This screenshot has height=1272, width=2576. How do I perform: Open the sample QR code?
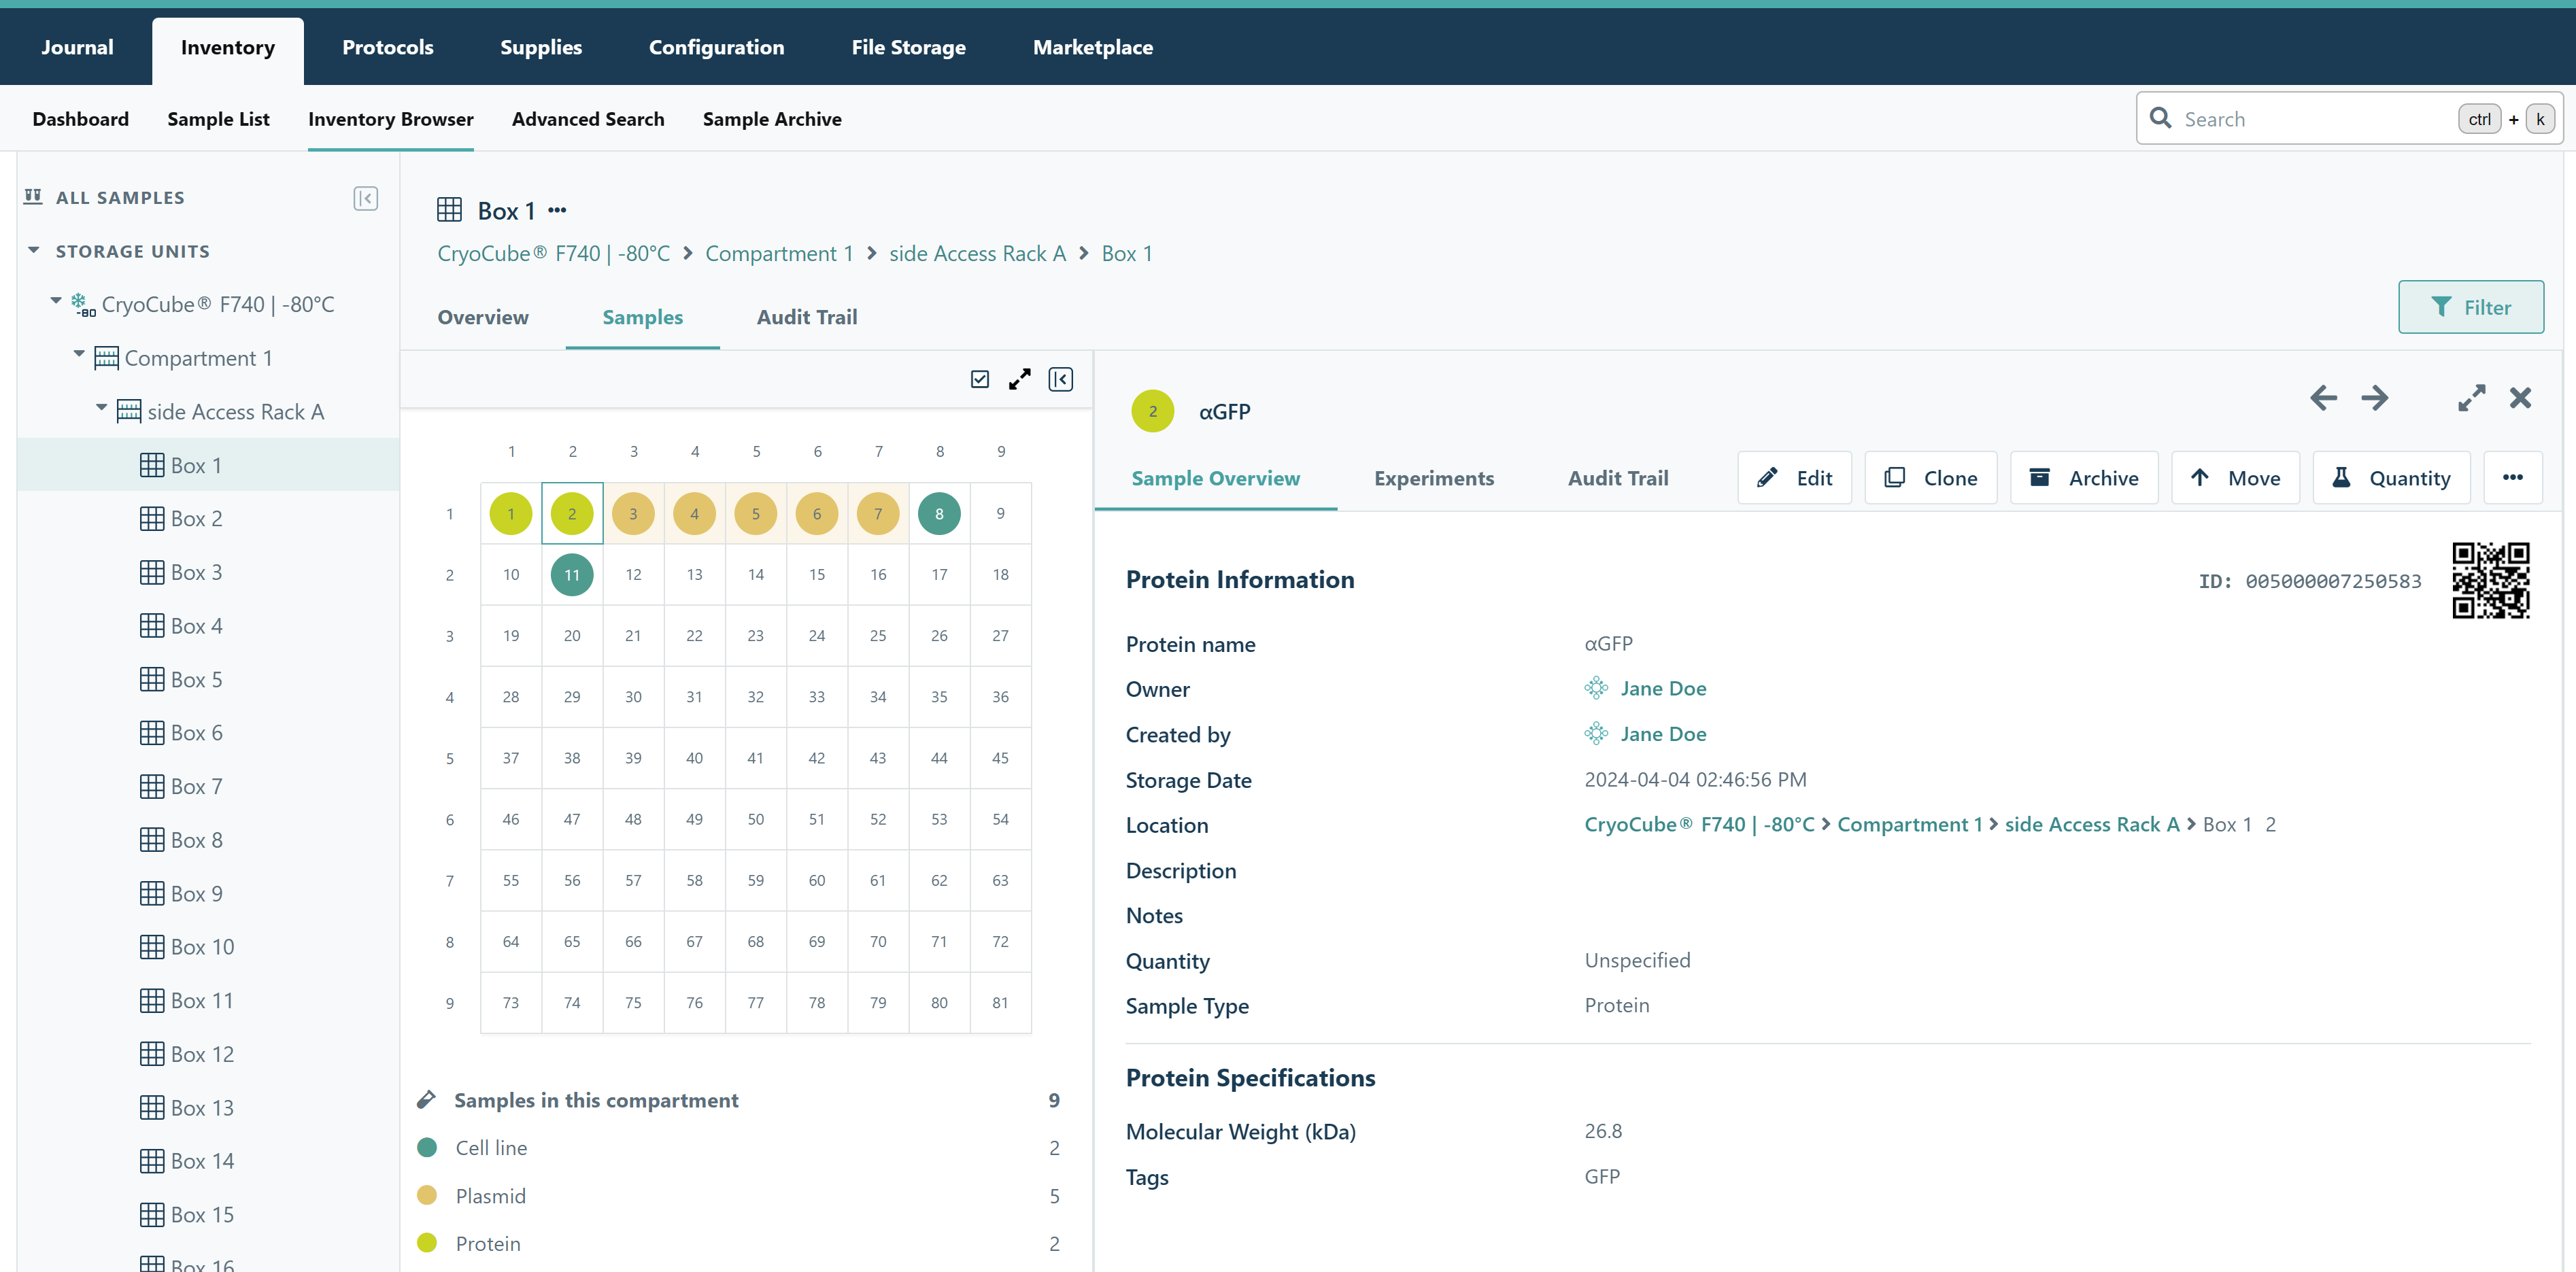tap(2490, 580)
